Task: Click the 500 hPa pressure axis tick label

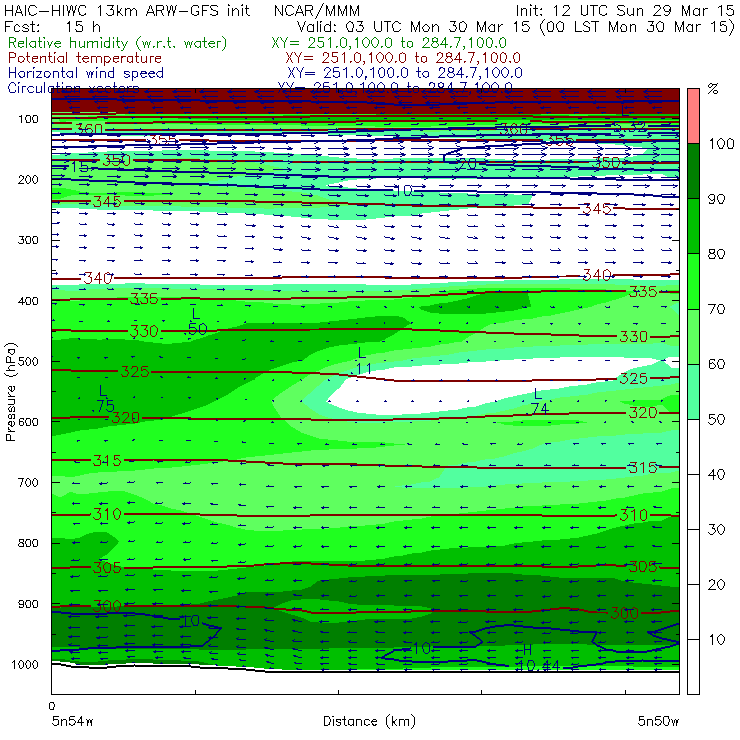Action: tap(28, 362)
